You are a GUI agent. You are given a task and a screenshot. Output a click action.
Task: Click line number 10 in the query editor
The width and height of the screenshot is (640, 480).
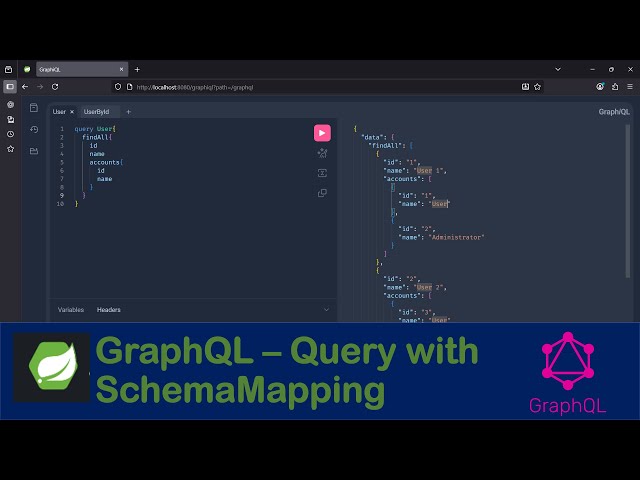(x=60, y=204)
